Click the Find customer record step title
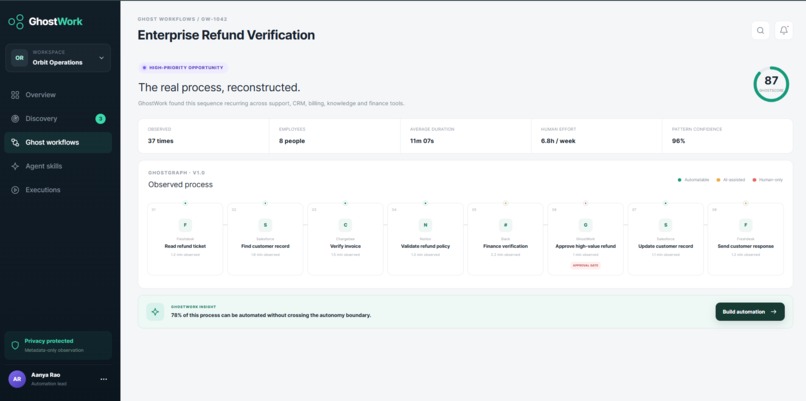The height and width of the screenshot is (401, 806). (265, 246)
